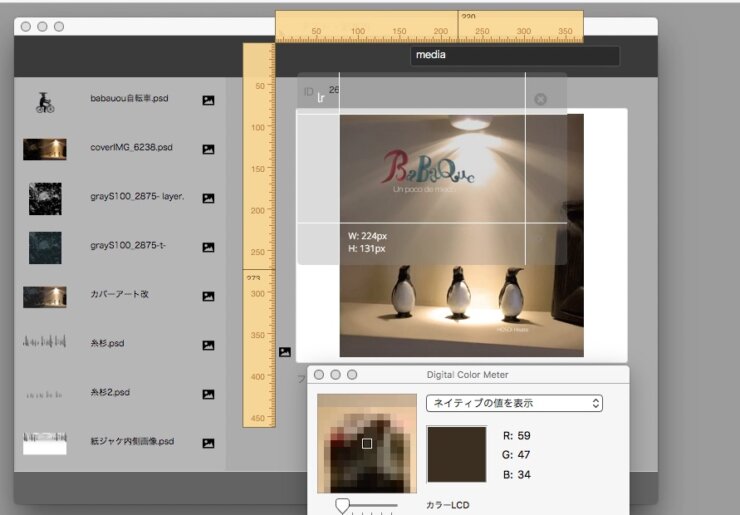740x515 pixels.
Task: Click image icon for 糸杉2.psd row
Action: 208,395
